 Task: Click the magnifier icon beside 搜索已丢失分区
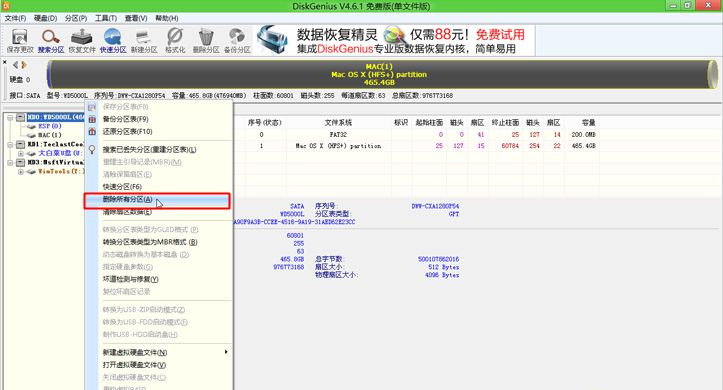pyautogui.click(x=92, y=149)
